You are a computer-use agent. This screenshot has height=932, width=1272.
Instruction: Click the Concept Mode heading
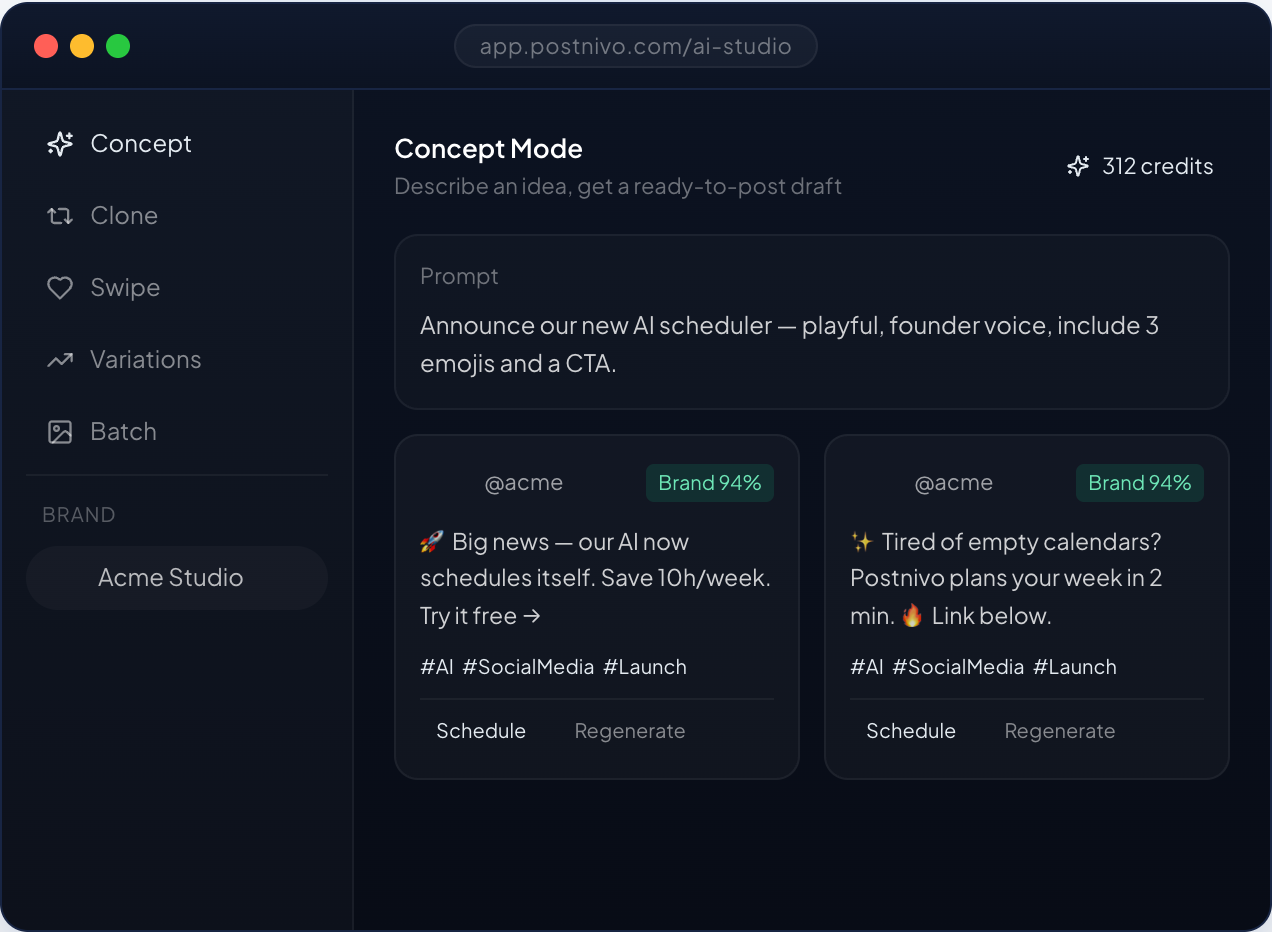(489, 149)
